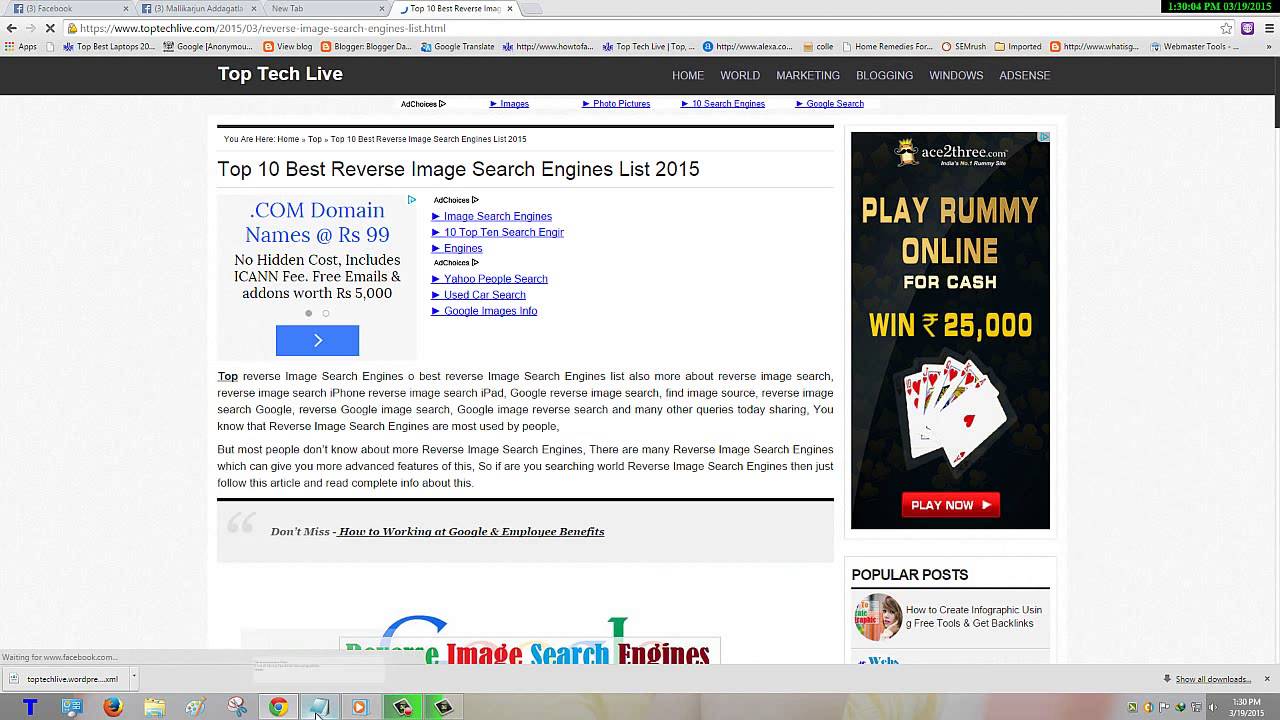
Task: Open the Infographic popular post thumbnail
Action: point(878,617)
